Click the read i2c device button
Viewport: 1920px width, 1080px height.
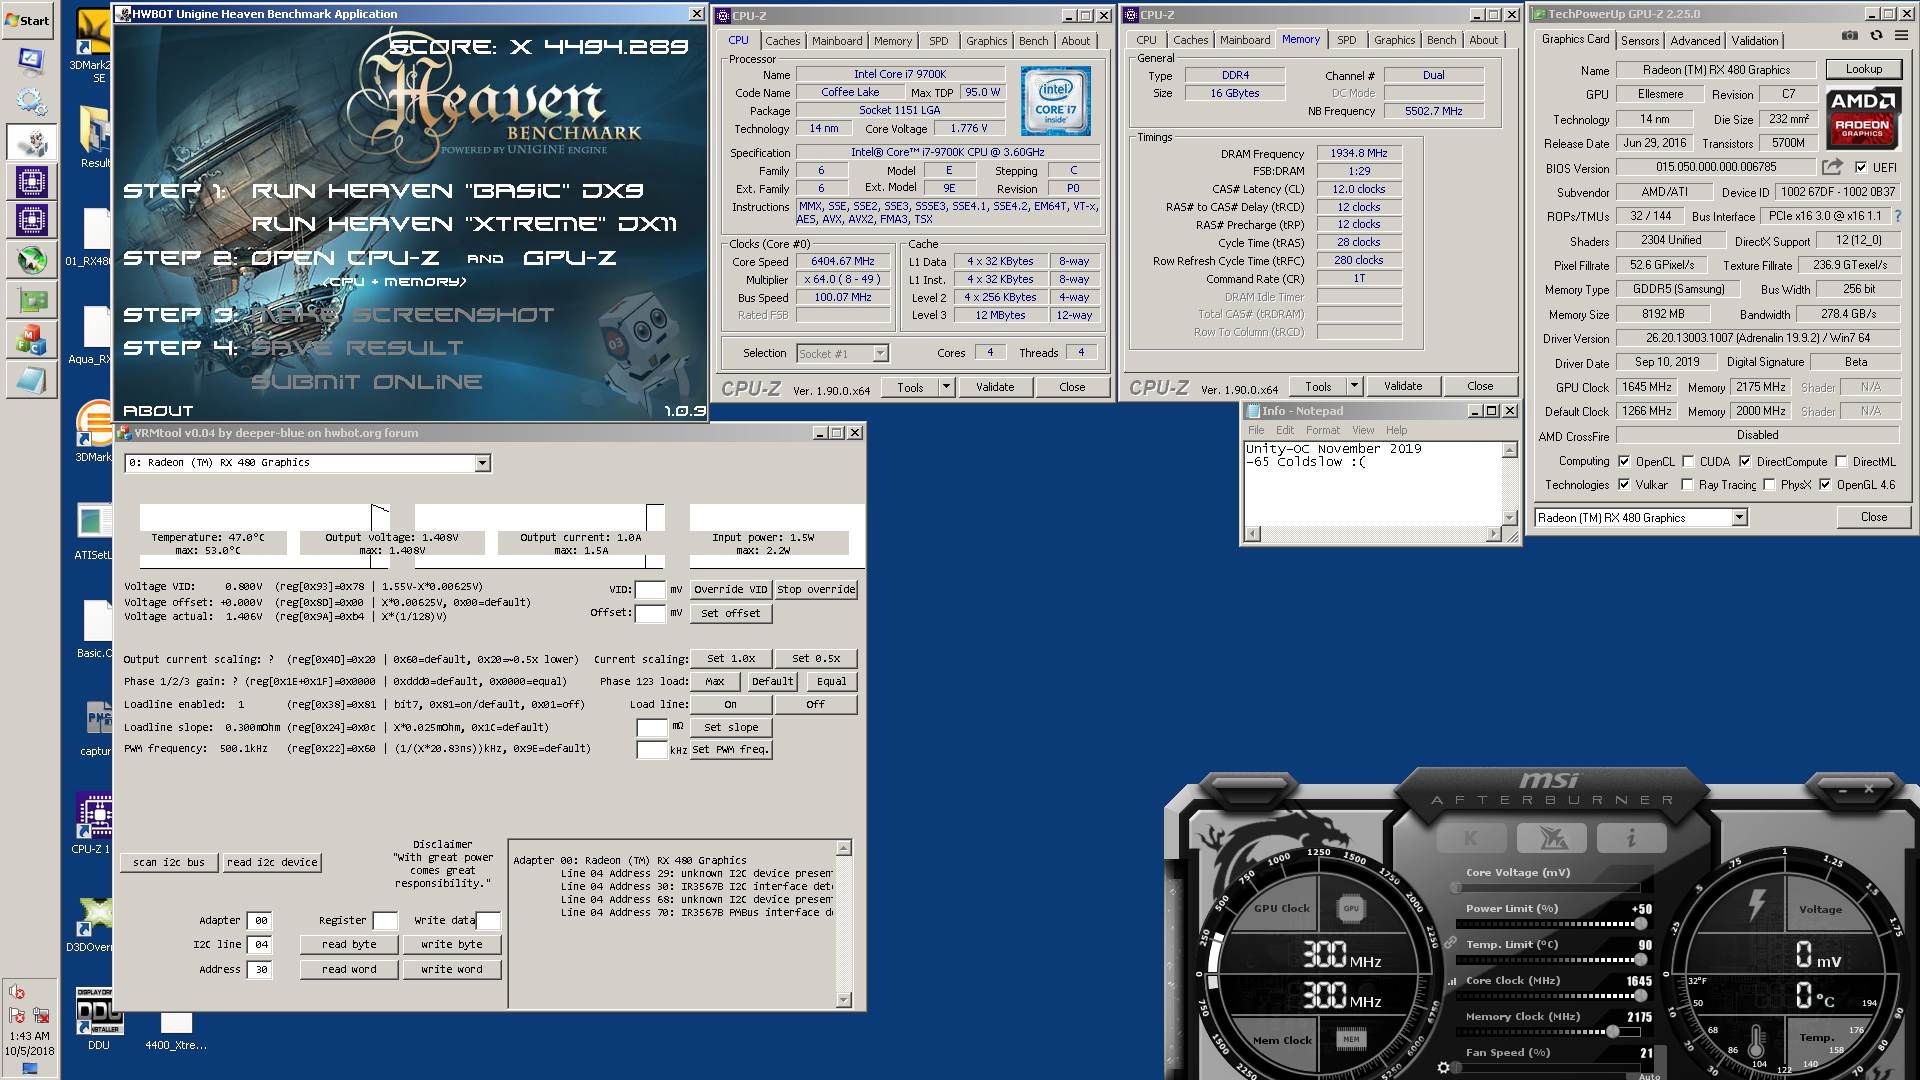pyautogui.click(x=272, y=862)
